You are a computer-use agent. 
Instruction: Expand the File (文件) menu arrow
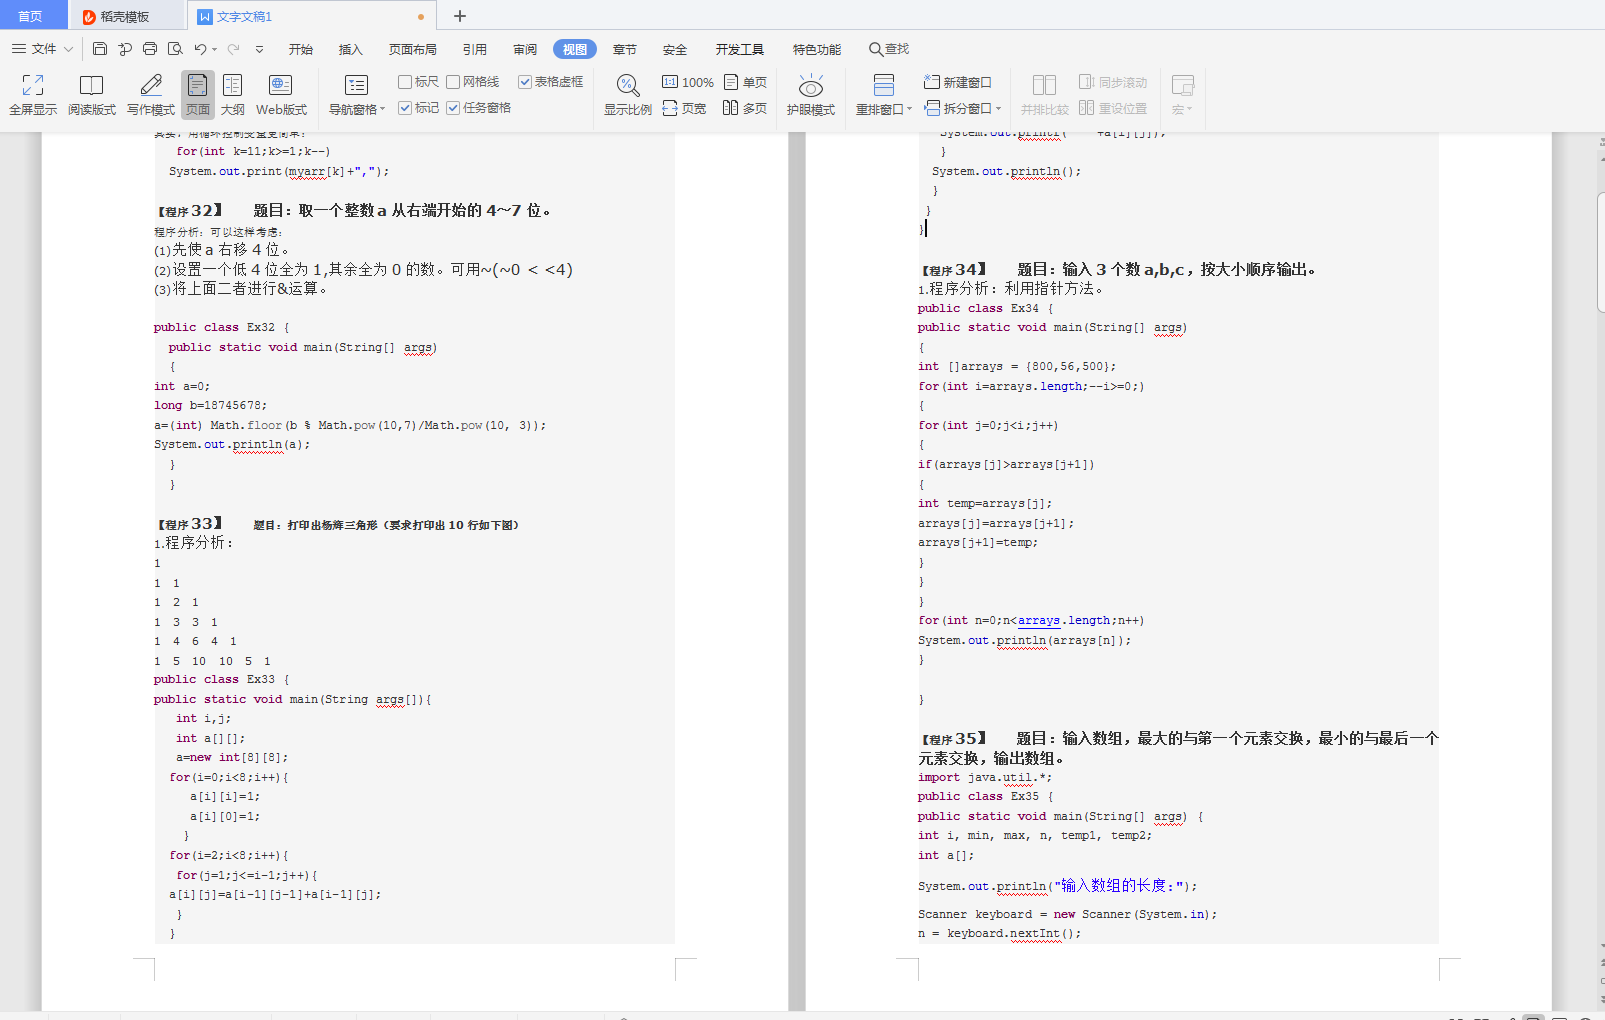[x=68, y=49]
